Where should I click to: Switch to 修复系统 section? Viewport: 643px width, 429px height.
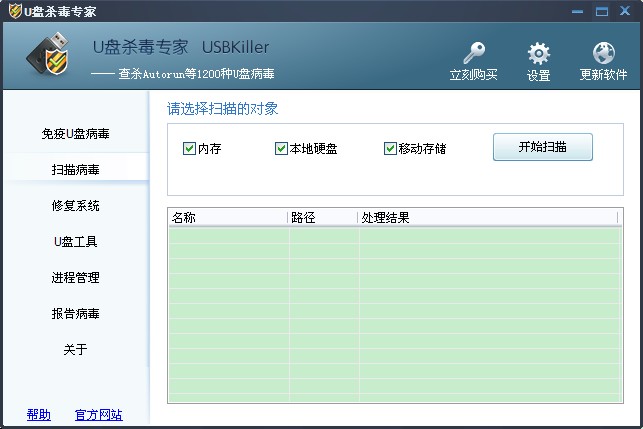click(x=76, y=206)
